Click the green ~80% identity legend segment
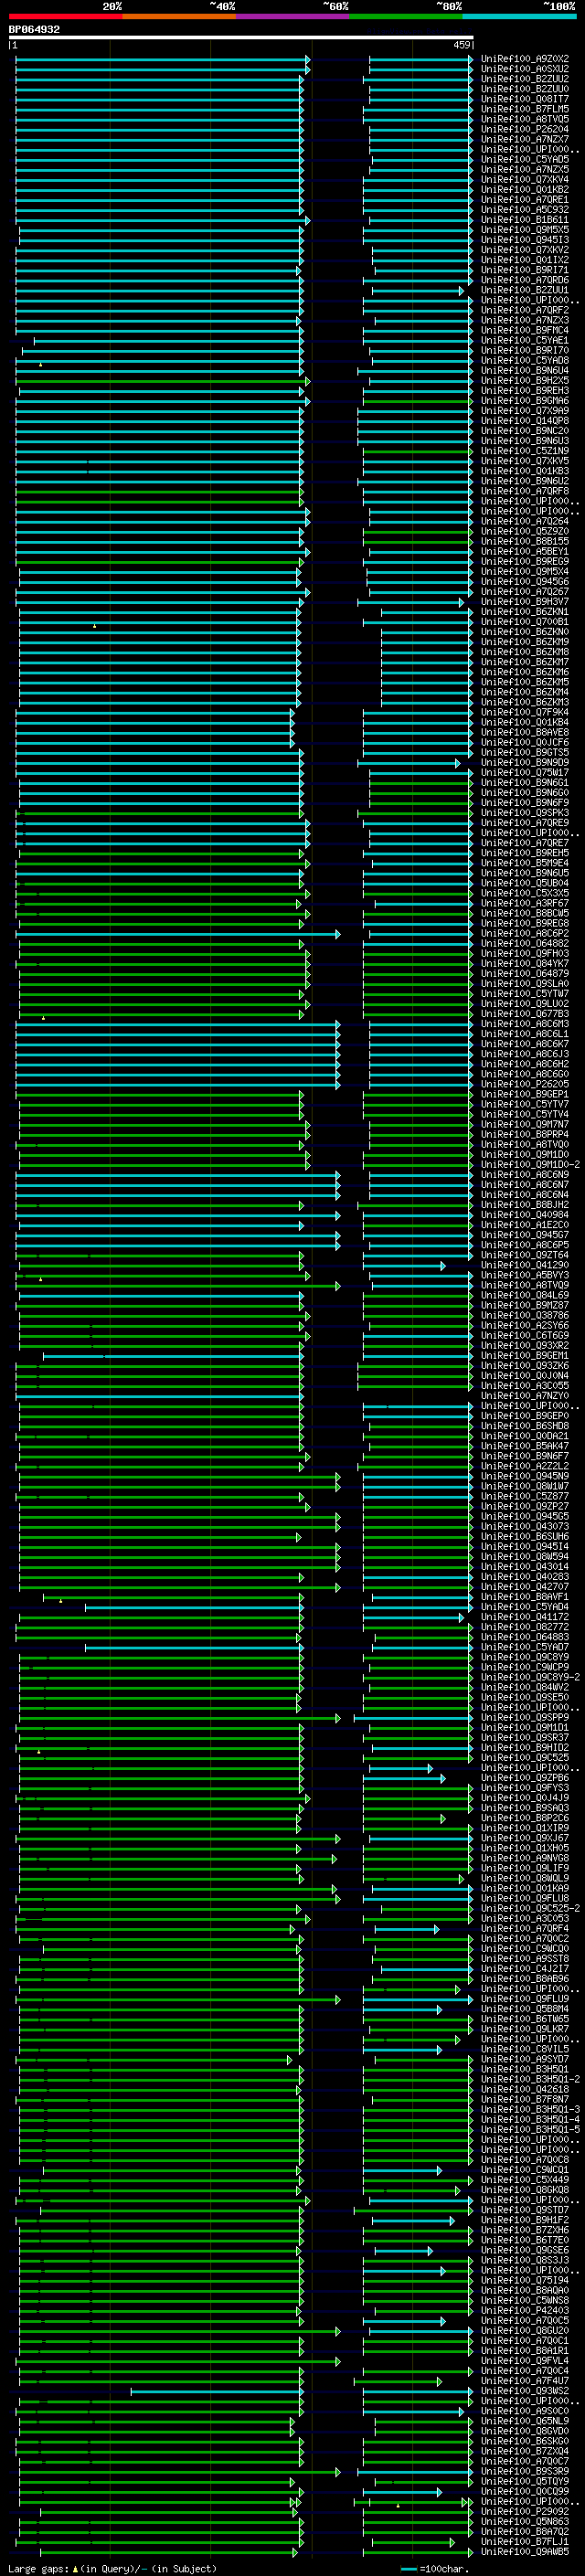 [406, 17]
